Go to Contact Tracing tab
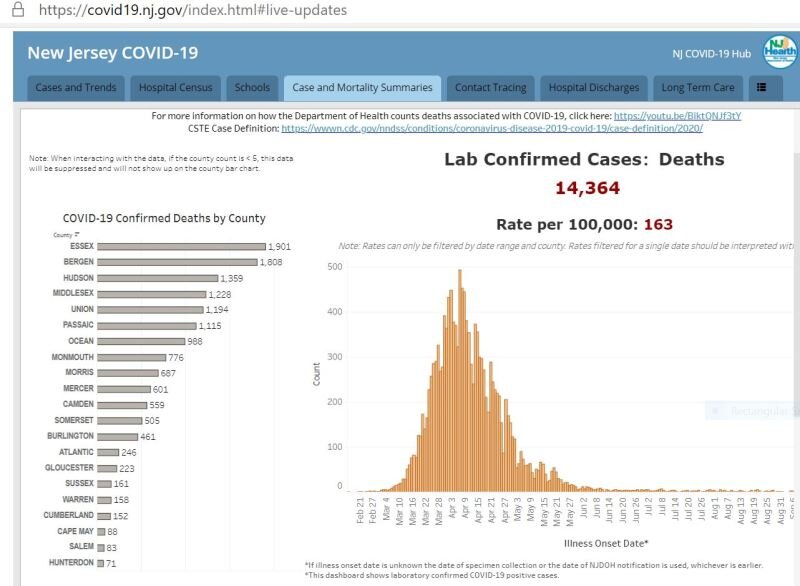Image resolution: width=800 pixels, height=586 pixels. [490, 88]
